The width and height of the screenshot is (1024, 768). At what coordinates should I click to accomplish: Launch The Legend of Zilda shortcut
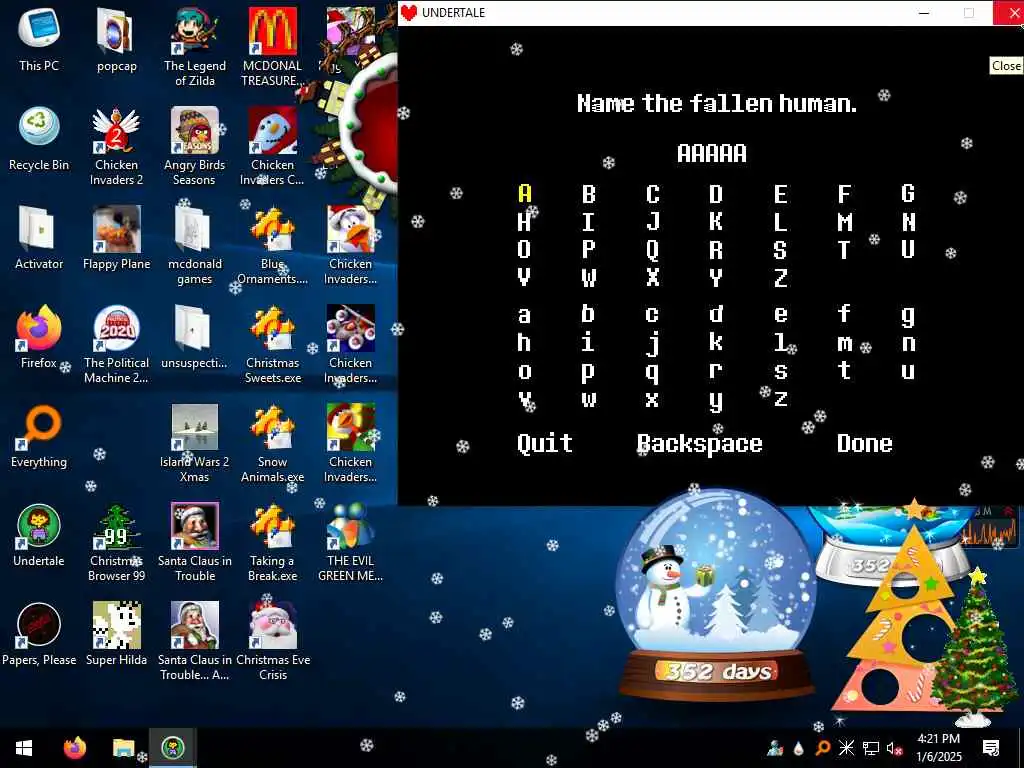pyautogui.click(x=195, y=47)
